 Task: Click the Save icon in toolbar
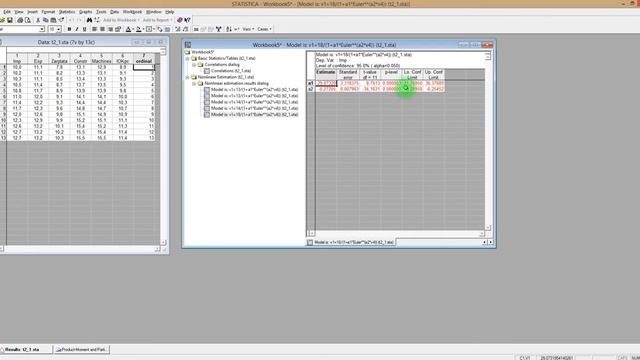tap(9, 20)
